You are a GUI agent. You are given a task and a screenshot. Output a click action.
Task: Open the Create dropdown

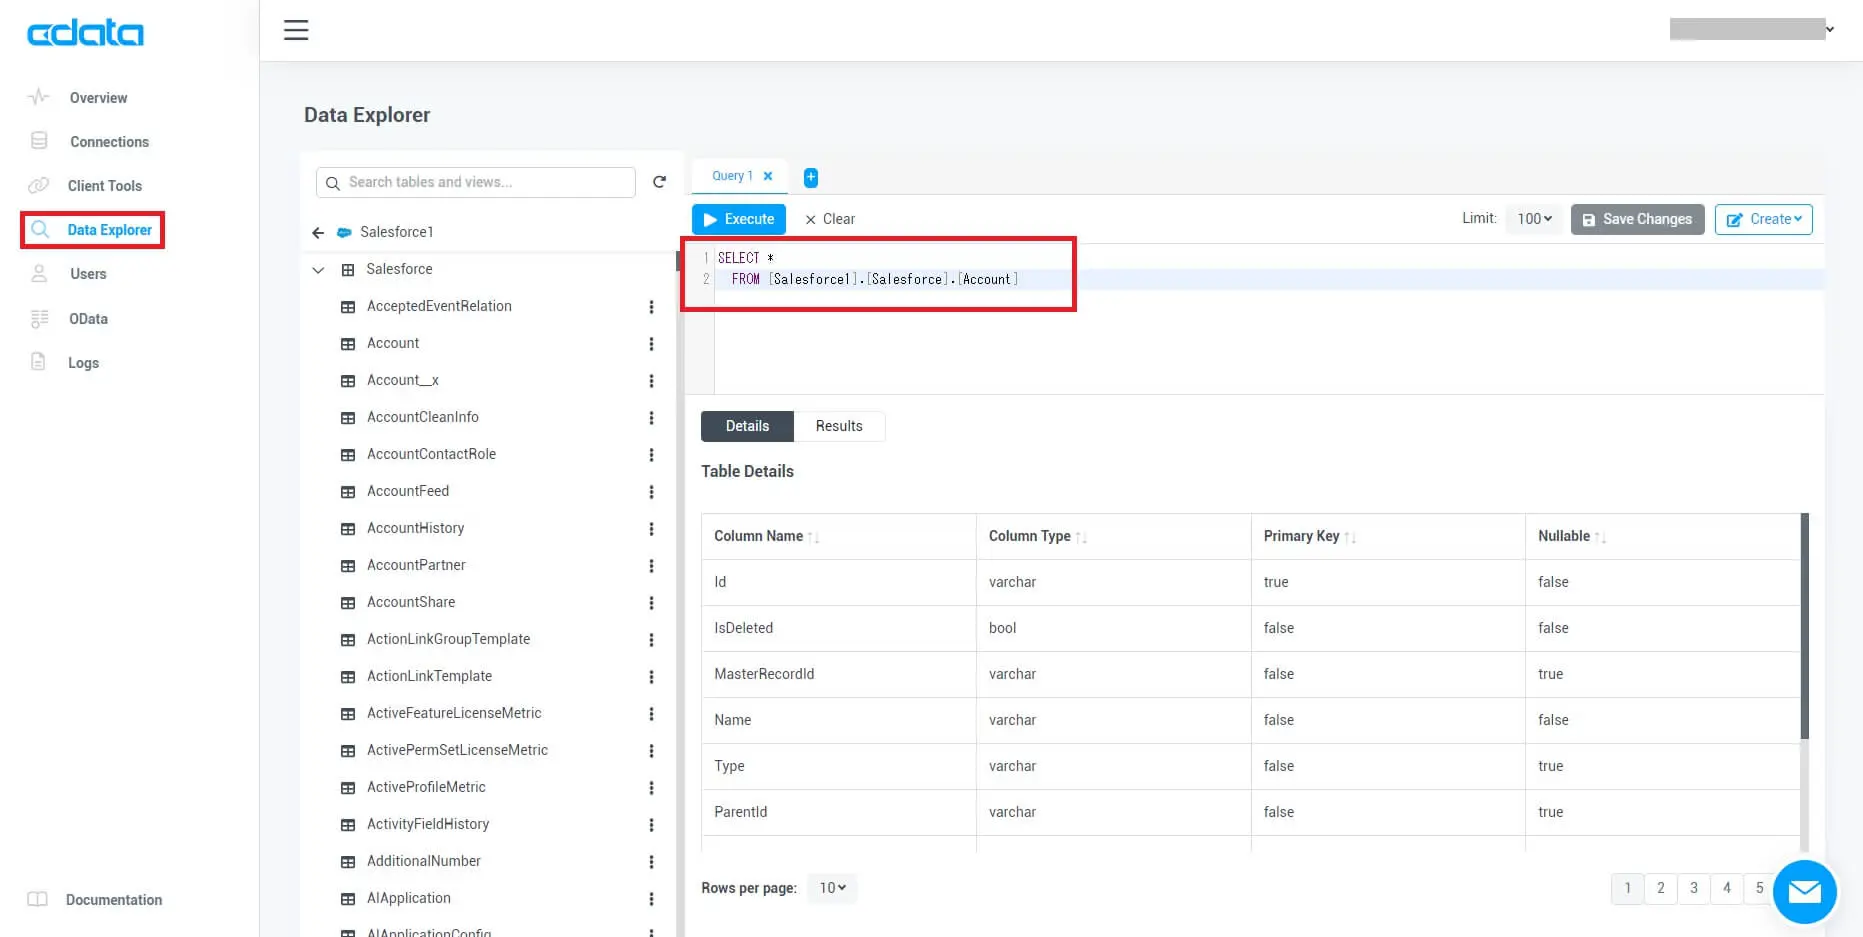1763,219
